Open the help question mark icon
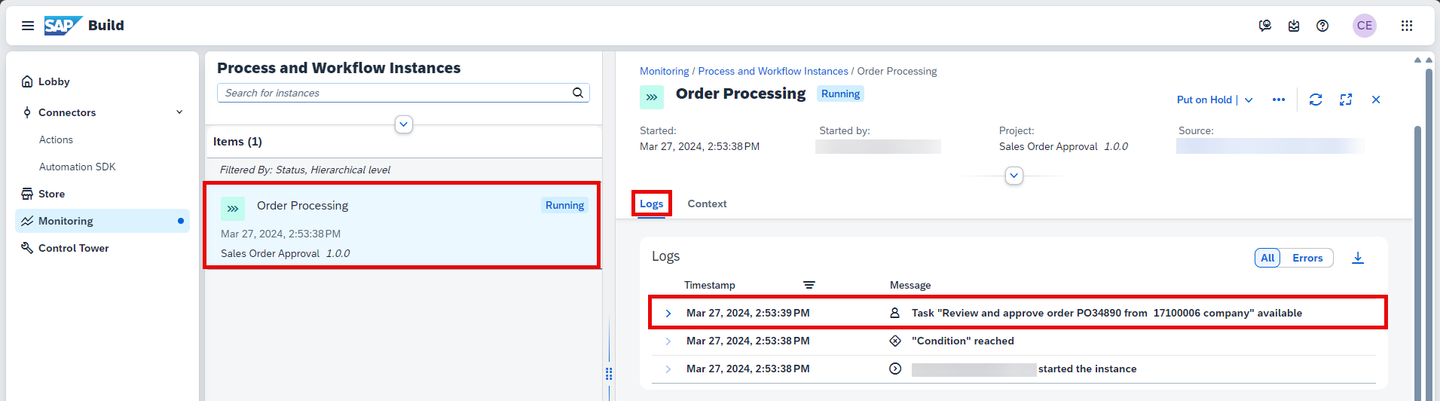 pyautogui.click(x=1322, y=25)
